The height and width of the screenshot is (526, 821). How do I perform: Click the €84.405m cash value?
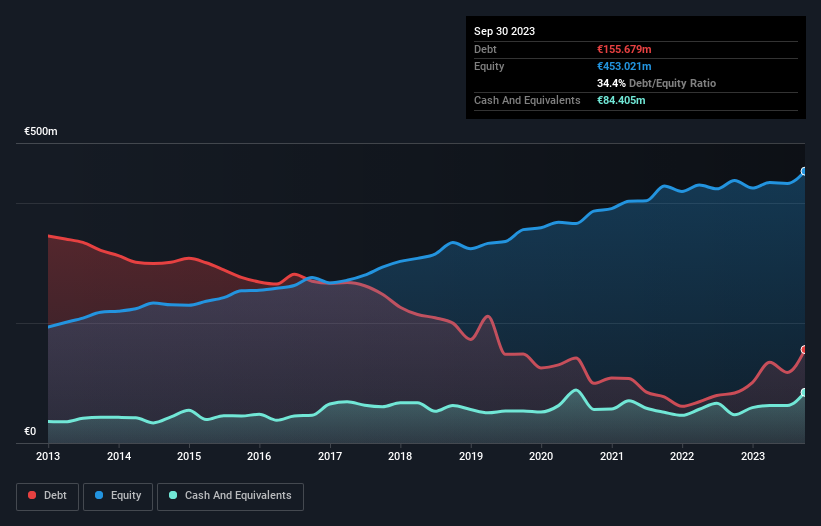click(621, 100)
